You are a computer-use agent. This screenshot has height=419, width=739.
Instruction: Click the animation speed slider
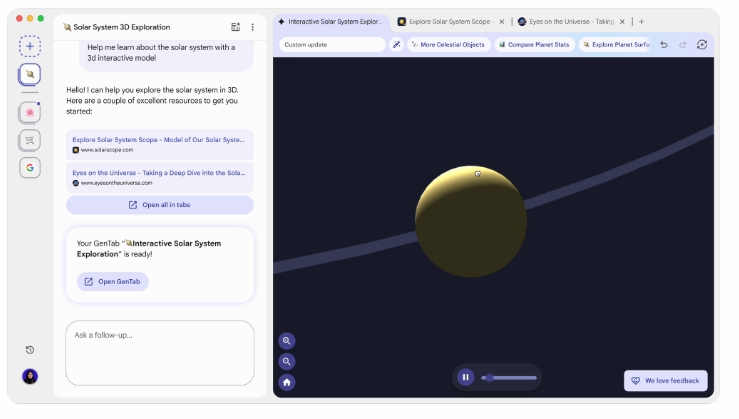tap(509, 377)
